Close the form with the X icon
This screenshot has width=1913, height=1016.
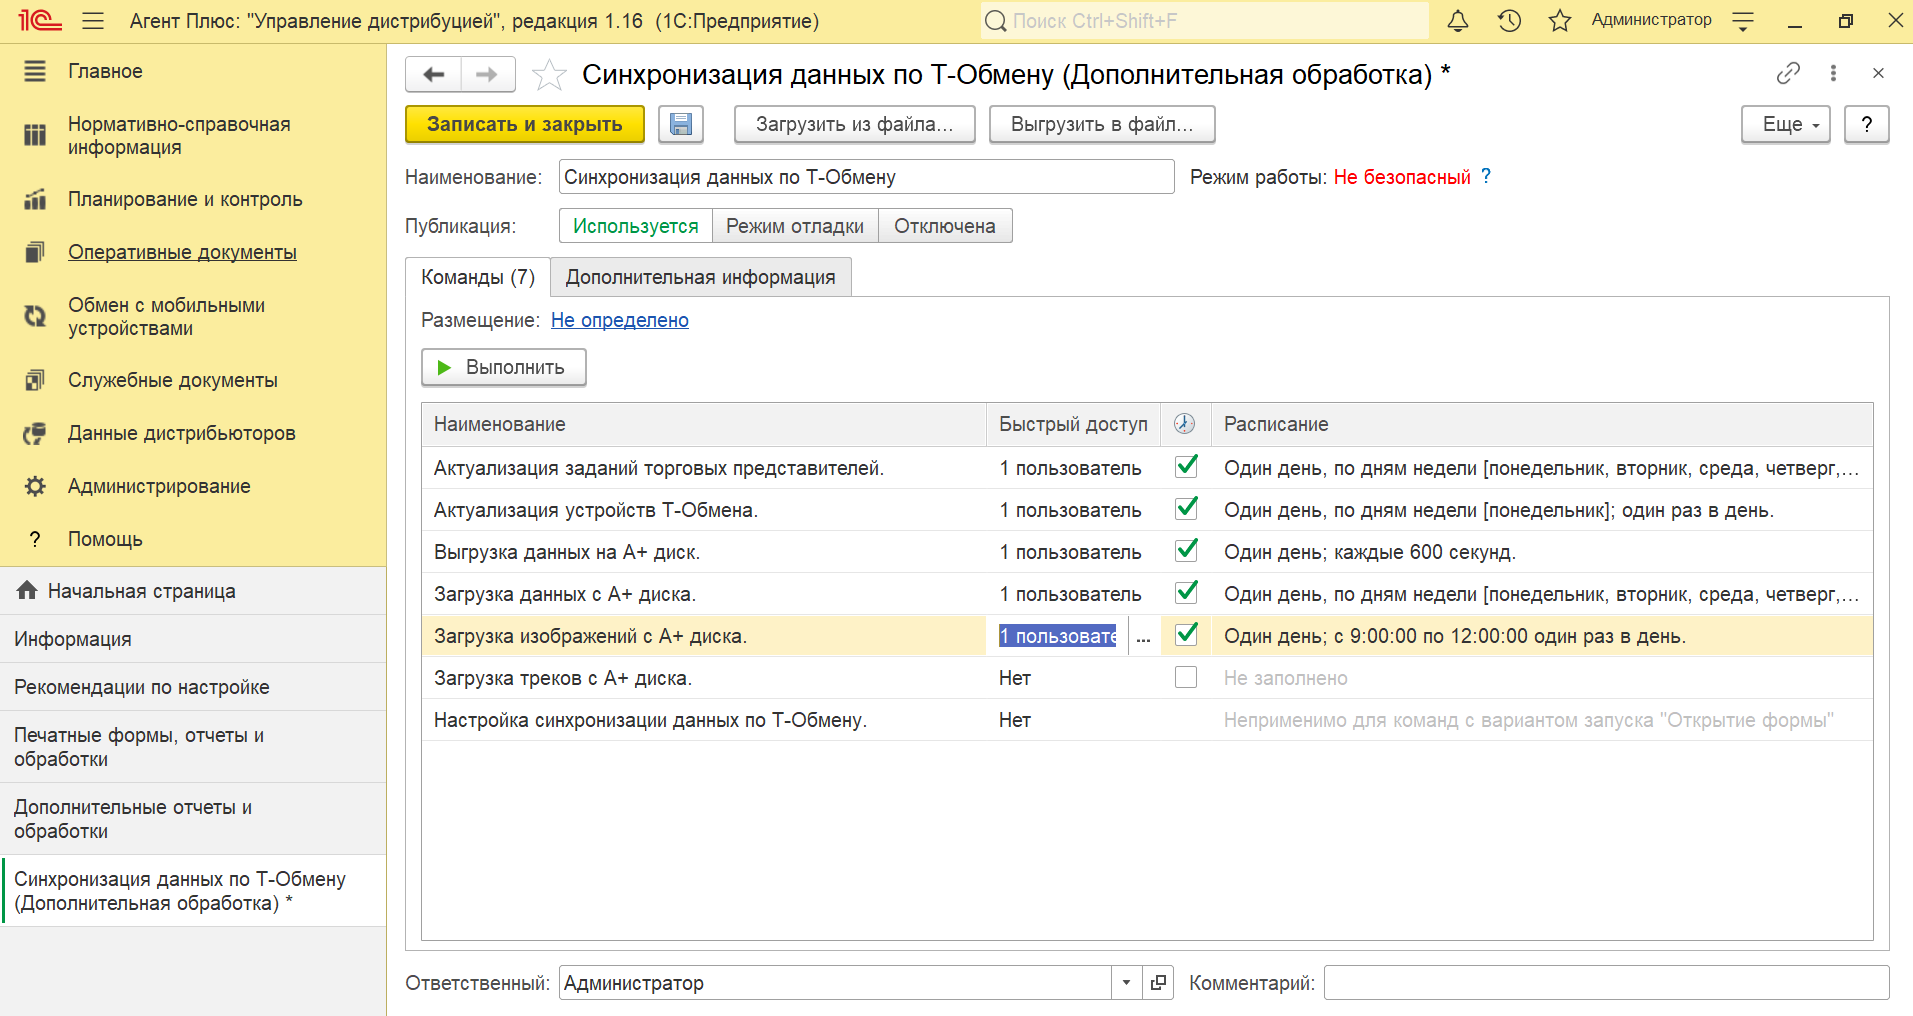[x=1878, y=73]
